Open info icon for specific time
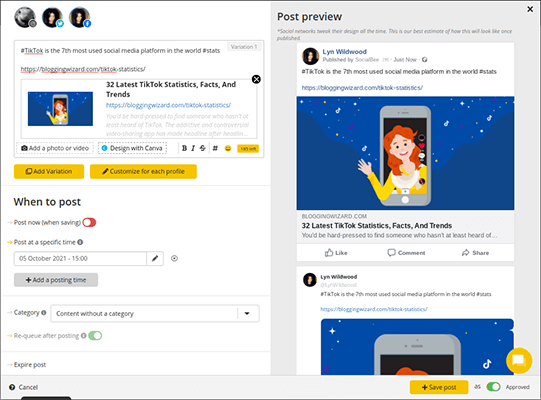The height and width of the screenshot is (400, 541). click(80, 242)
